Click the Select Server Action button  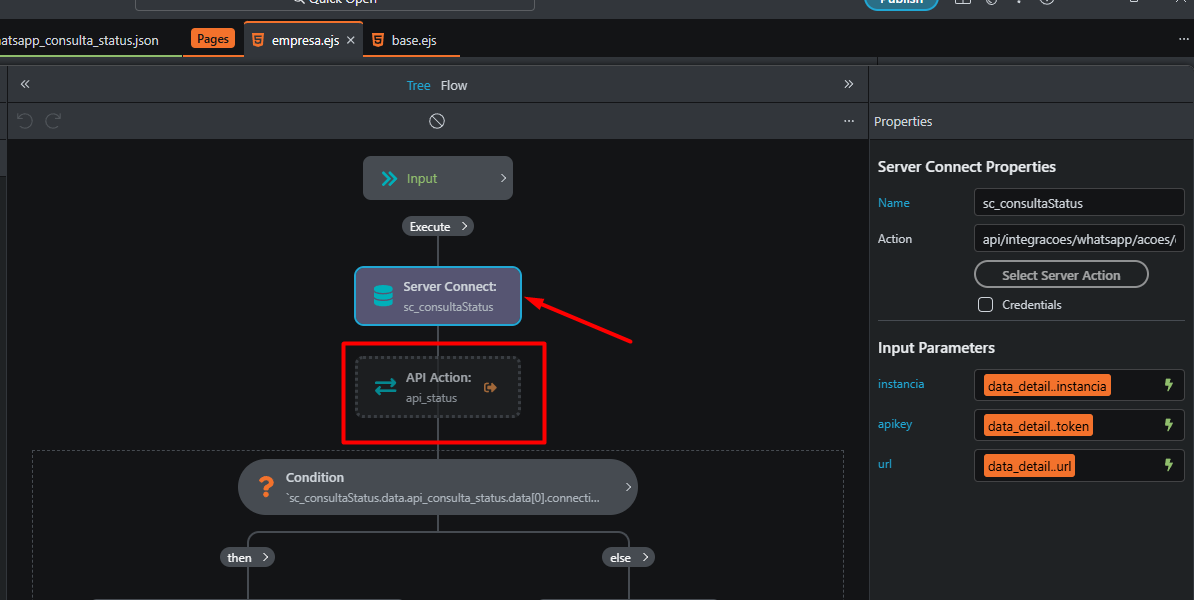point(1061,274)
